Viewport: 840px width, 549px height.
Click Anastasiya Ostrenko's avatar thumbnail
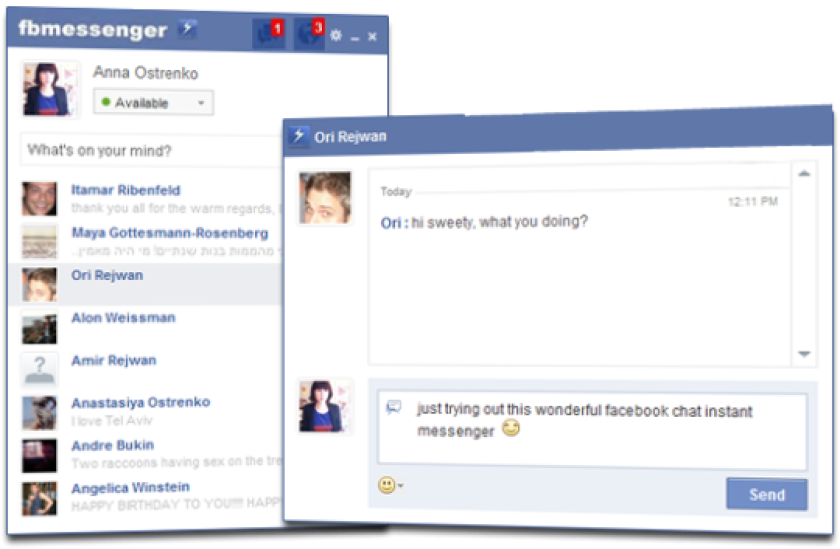pyautogui.click(x=39, y=412)
